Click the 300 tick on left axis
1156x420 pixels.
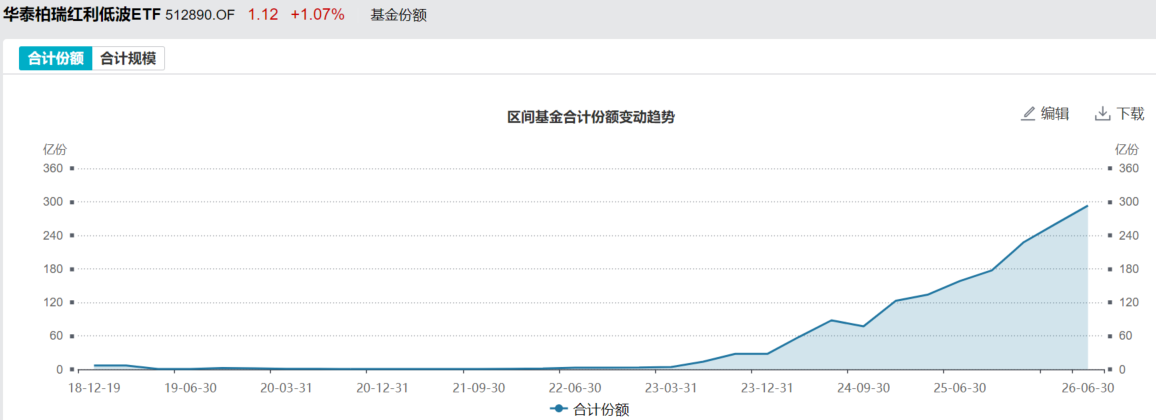[53, 202]
